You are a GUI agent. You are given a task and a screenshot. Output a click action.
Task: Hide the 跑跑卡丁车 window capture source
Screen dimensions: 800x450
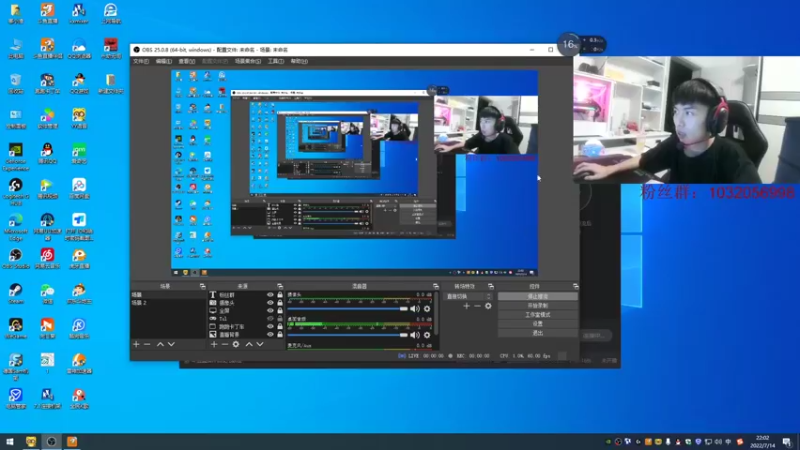(270, 327)
